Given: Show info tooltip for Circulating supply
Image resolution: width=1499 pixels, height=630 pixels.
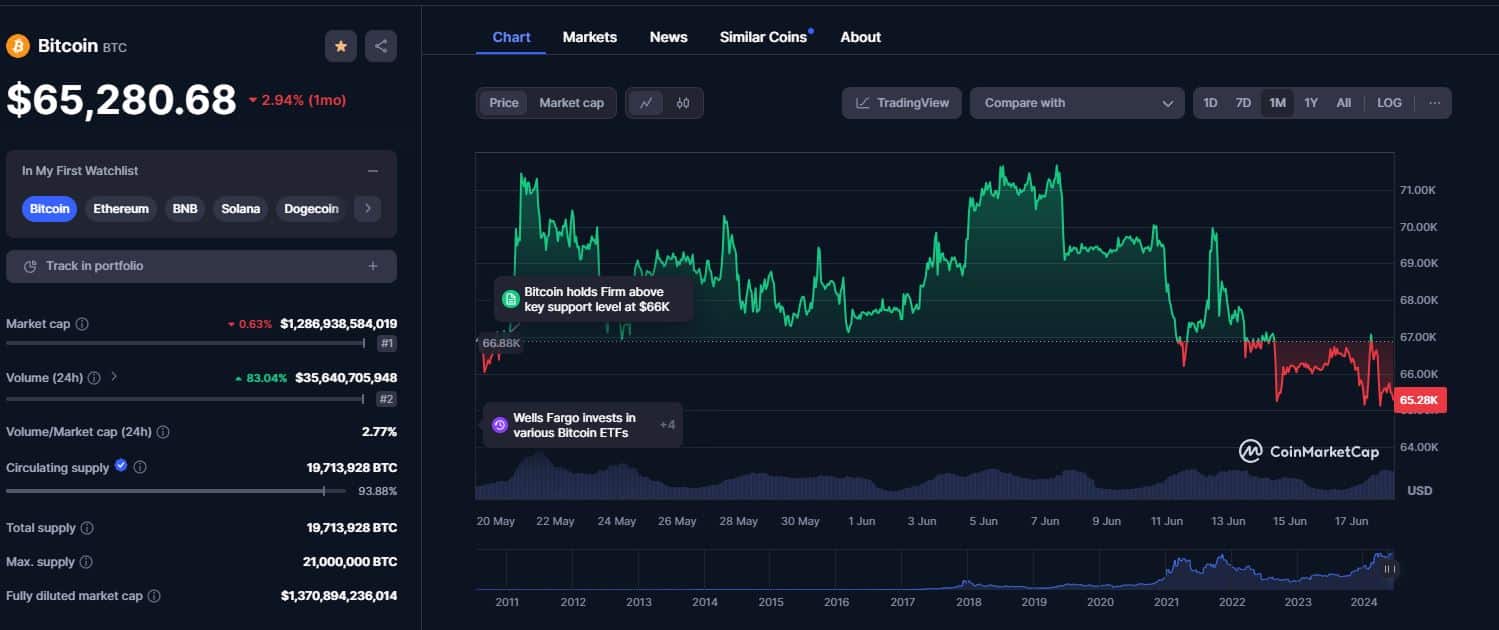Looking at the screenshot, I should tap(140, 467).
